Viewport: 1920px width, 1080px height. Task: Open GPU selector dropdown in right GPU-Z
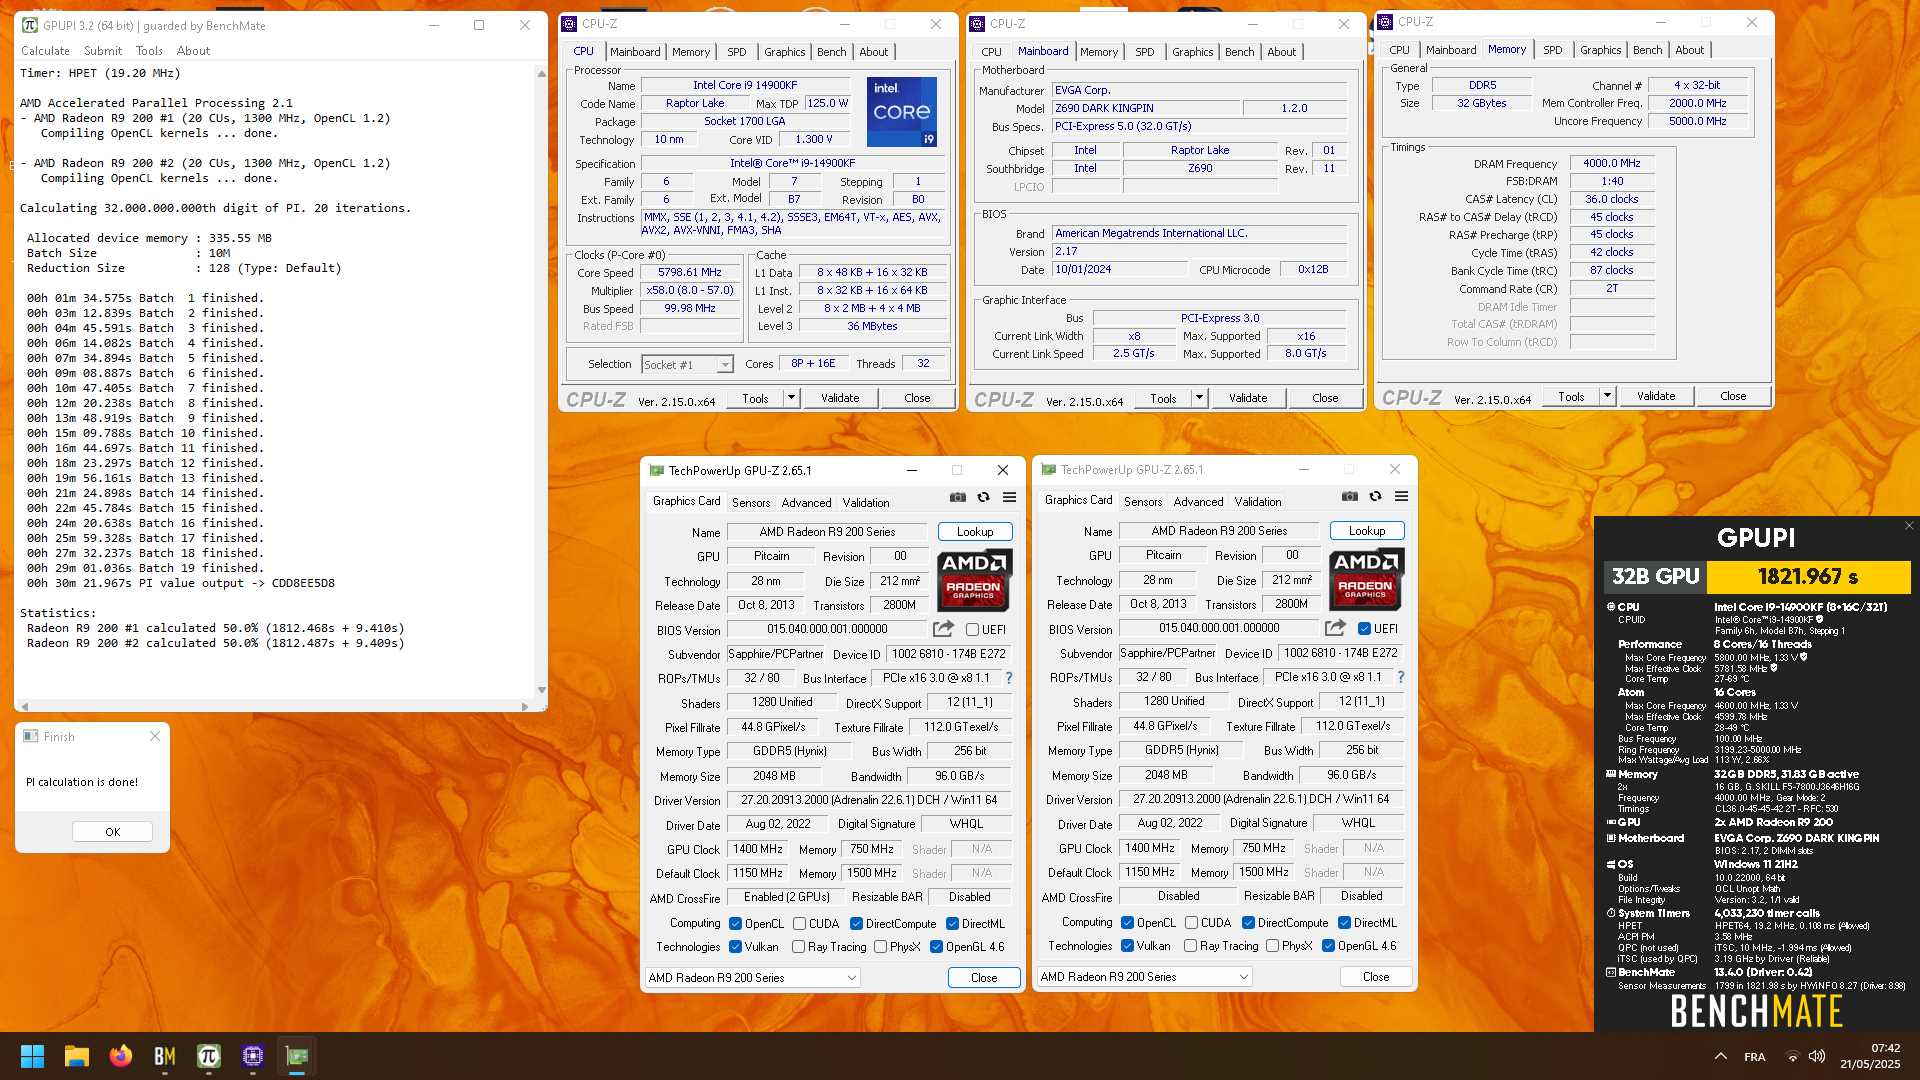(1144, 977)
